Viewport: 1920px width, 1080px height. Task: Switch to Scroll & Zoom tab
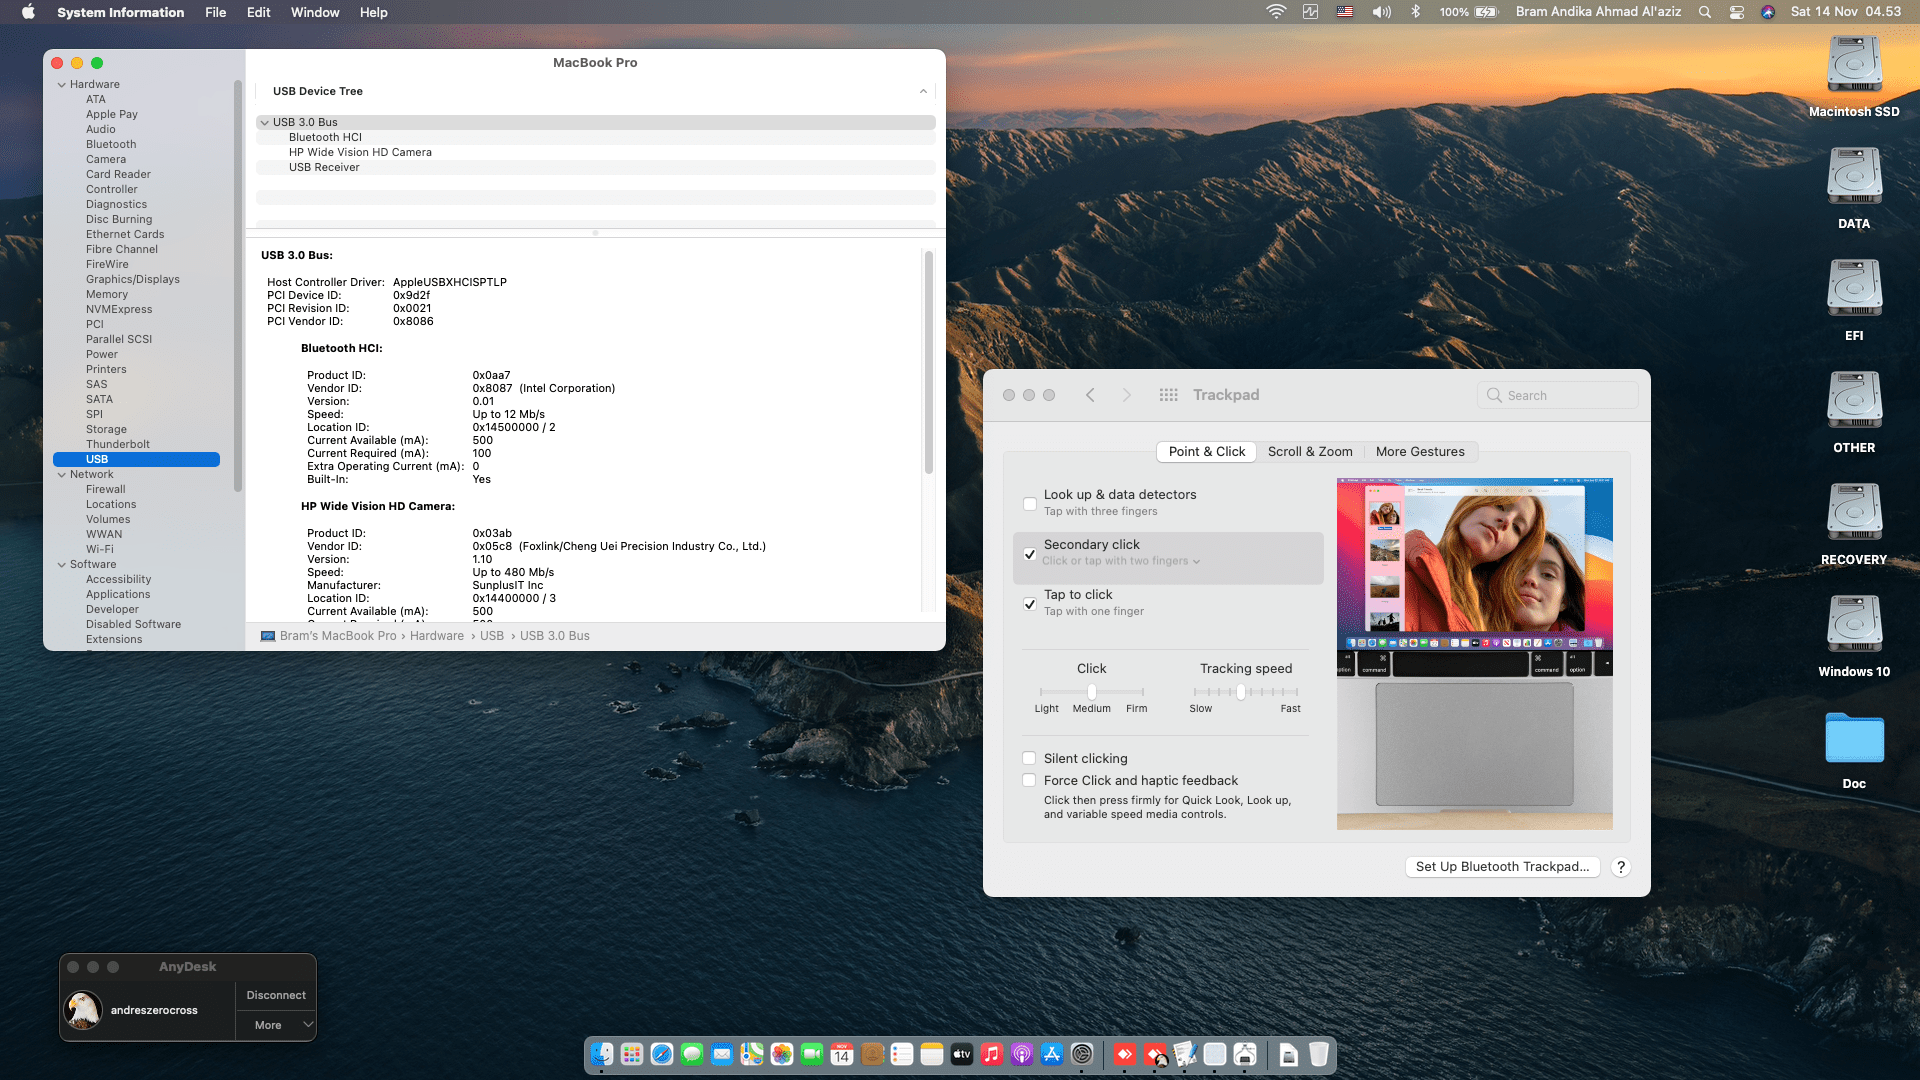pyautogui.click(x=1310, y=451)
